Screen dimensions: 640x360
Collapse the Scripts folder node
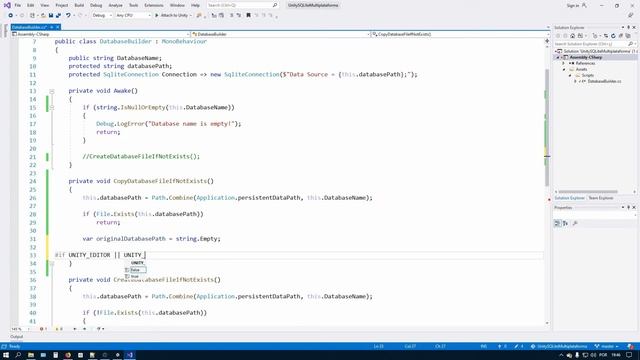pyautogui.click(x=570, y=76)
